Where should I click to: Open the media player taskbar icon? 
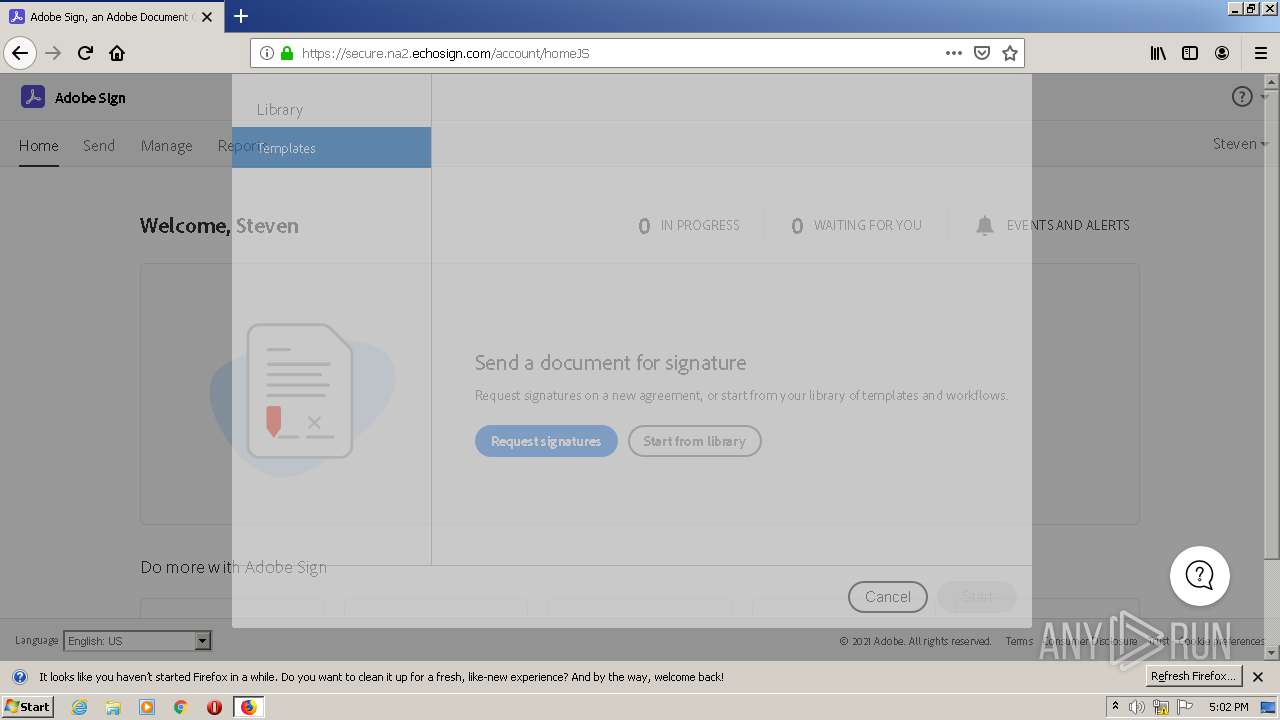147,707
